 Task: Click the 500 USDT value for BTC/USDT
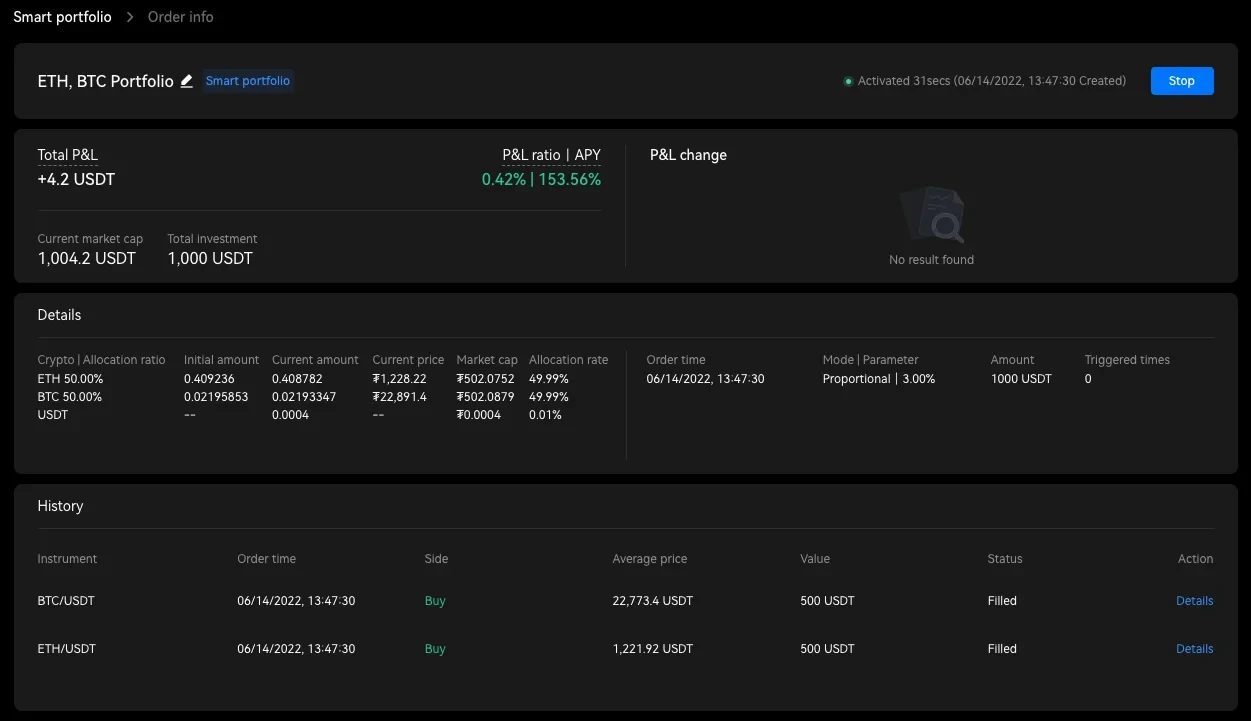pyautogui.click(x=827, y=601)
